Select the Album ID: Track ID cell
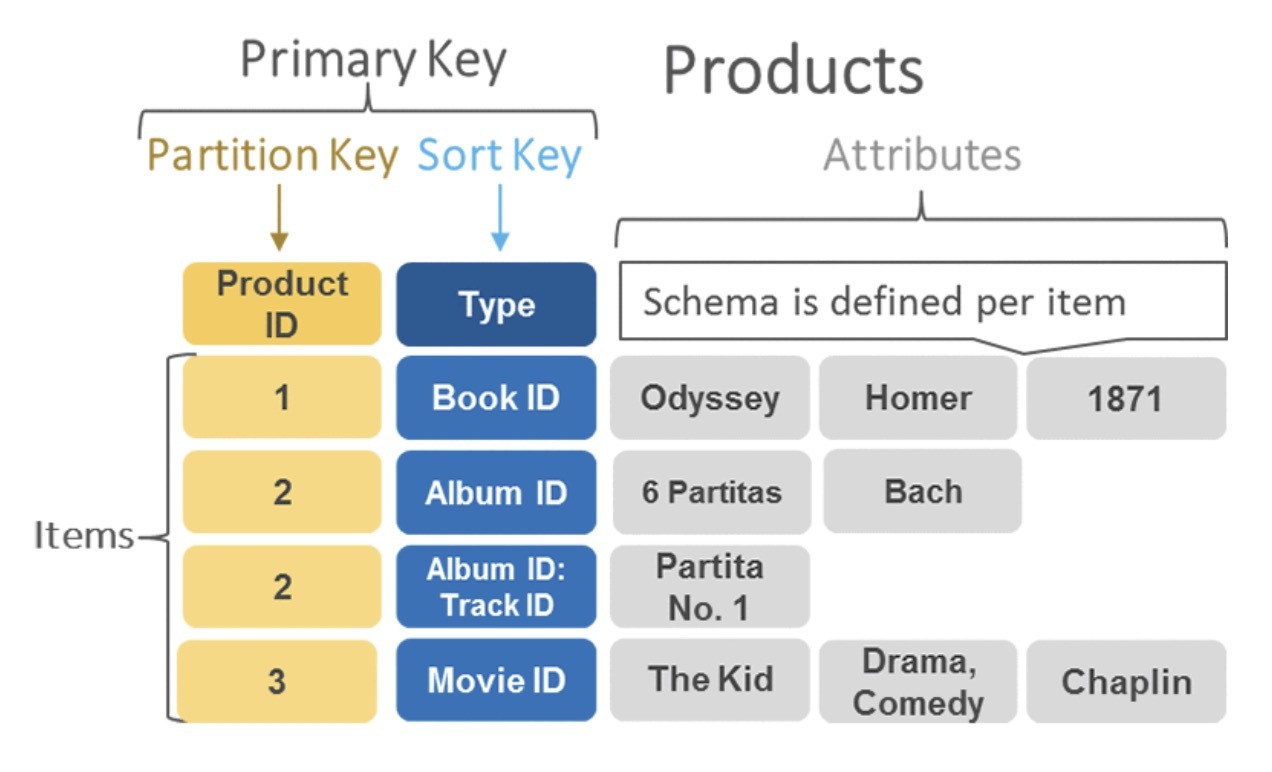The image size is (1272, 772). 496,587
